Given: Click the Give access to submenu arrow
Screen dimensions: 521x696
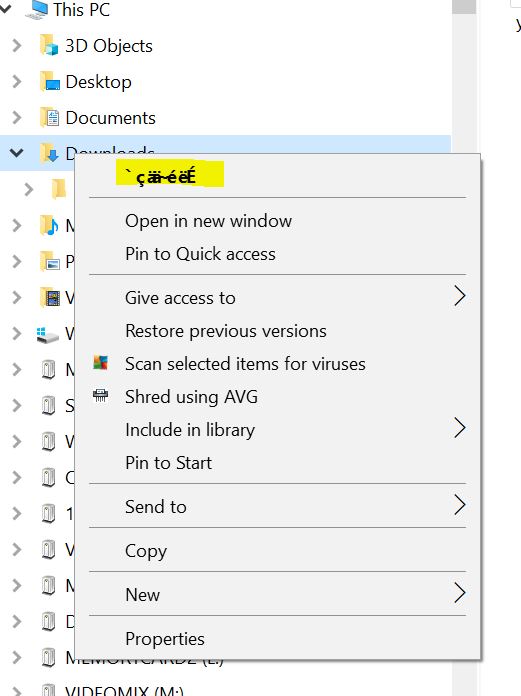Looking at the screenshot, I should (x=460, y=296).
